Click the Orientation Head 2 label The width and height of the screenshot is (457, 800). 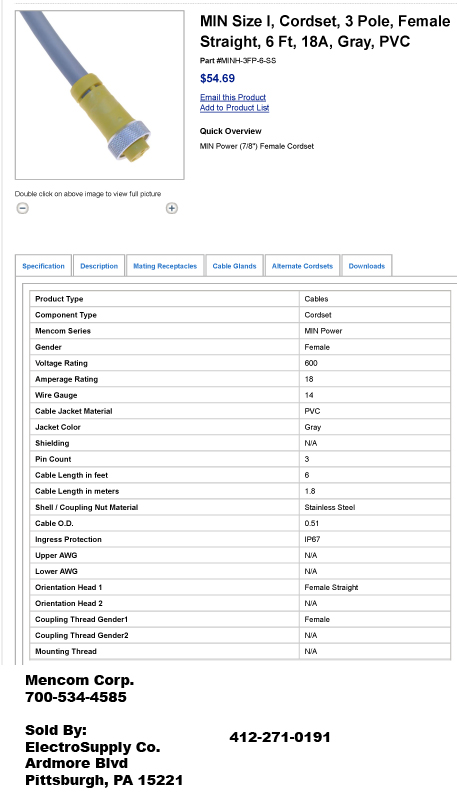69,603
